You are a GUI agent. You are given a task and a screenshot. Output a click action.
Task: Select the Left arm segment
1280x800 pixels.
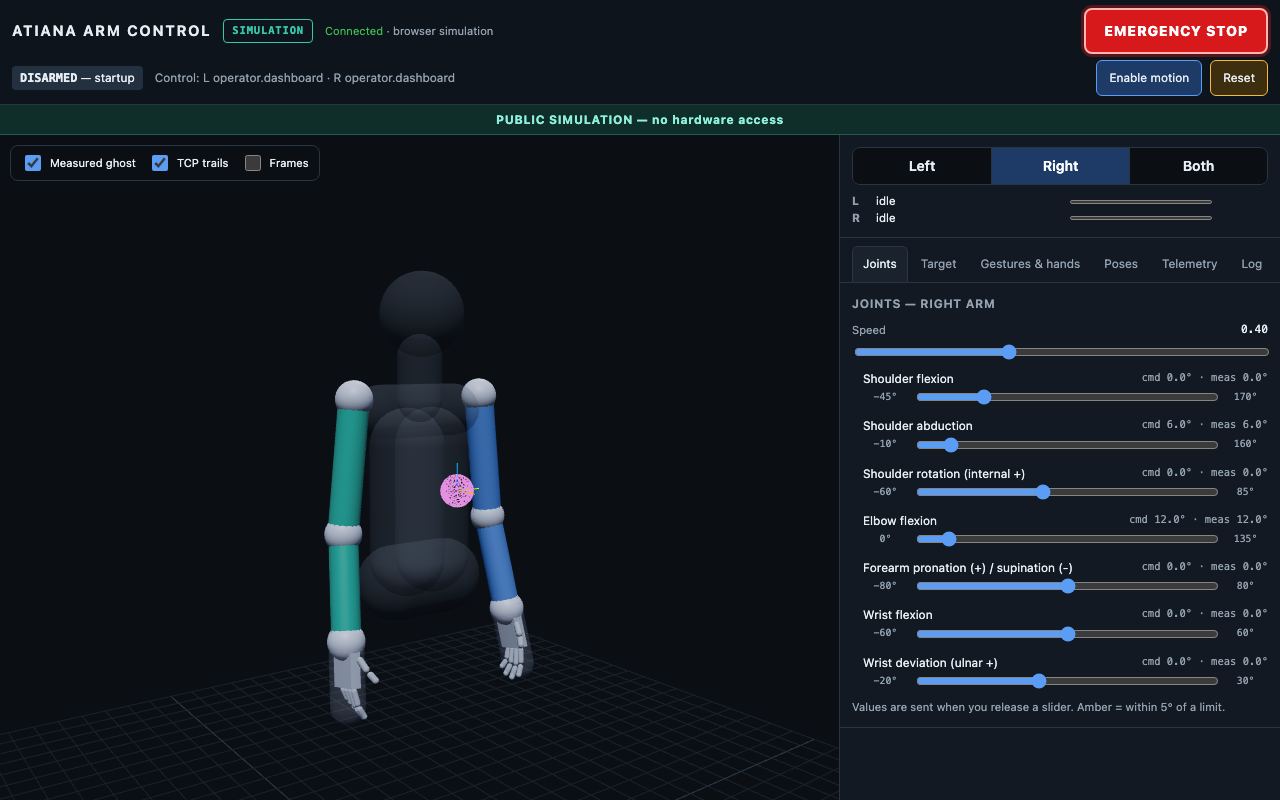pyautogui.click(x=922, y=166)
